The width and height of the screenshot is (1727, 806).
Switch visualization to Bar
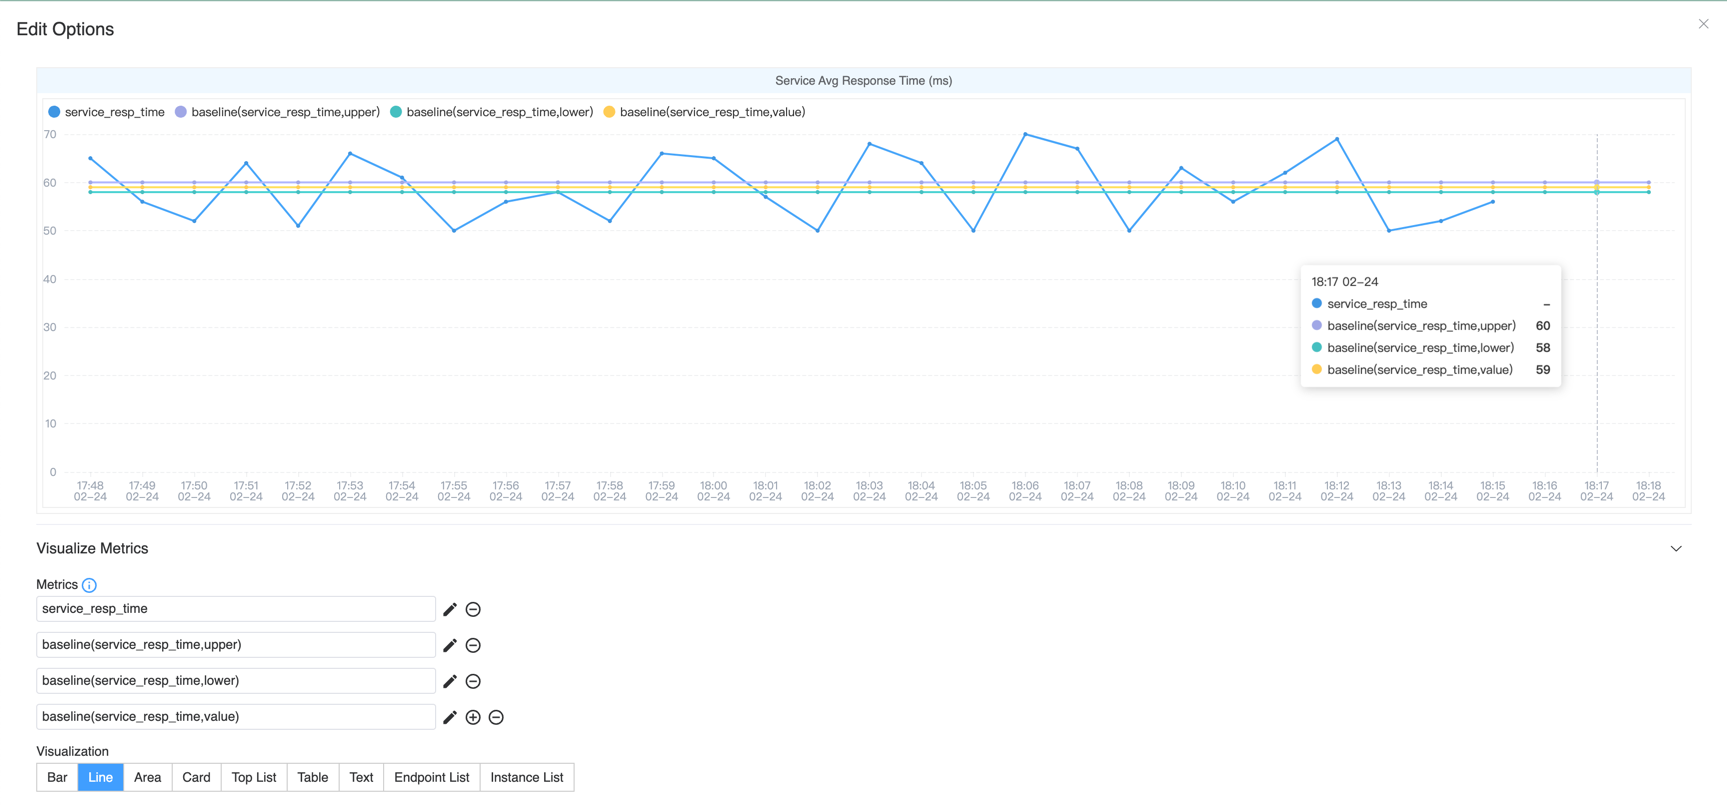[57, 777]
